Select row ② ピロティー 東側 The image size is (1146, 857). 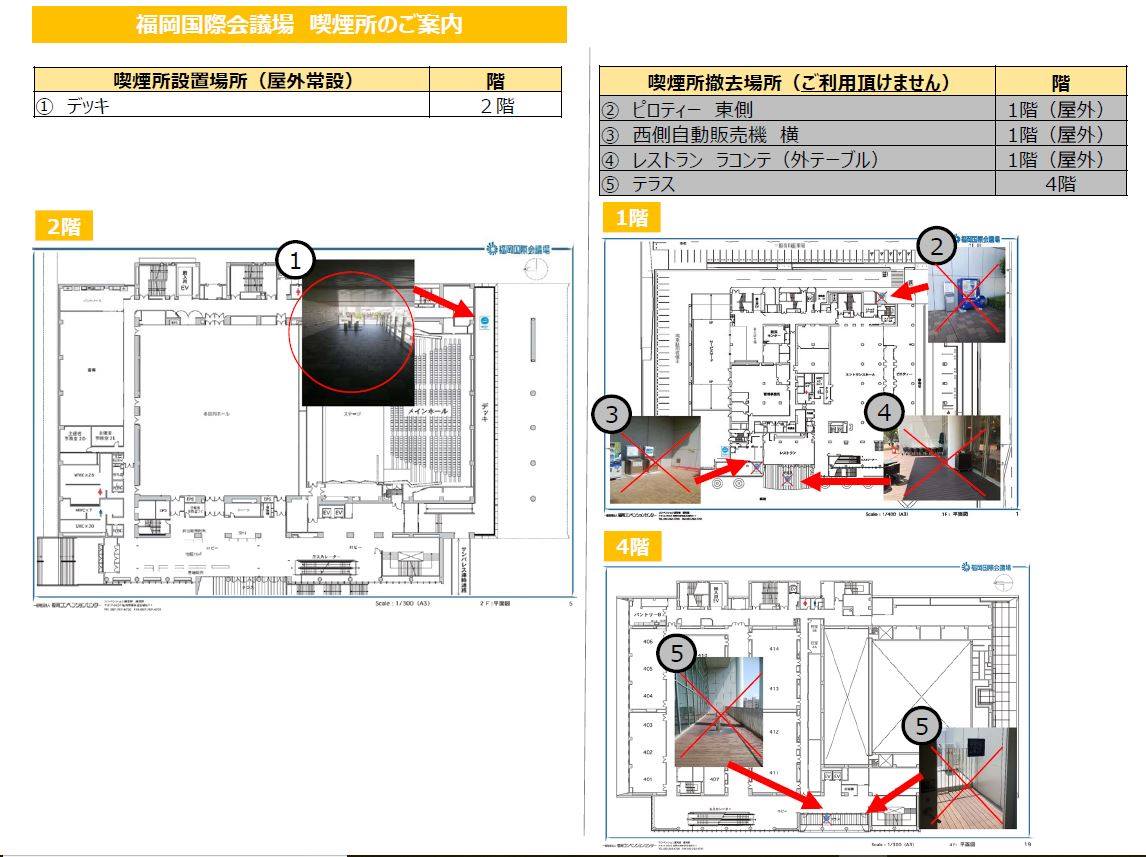(863, 109)
